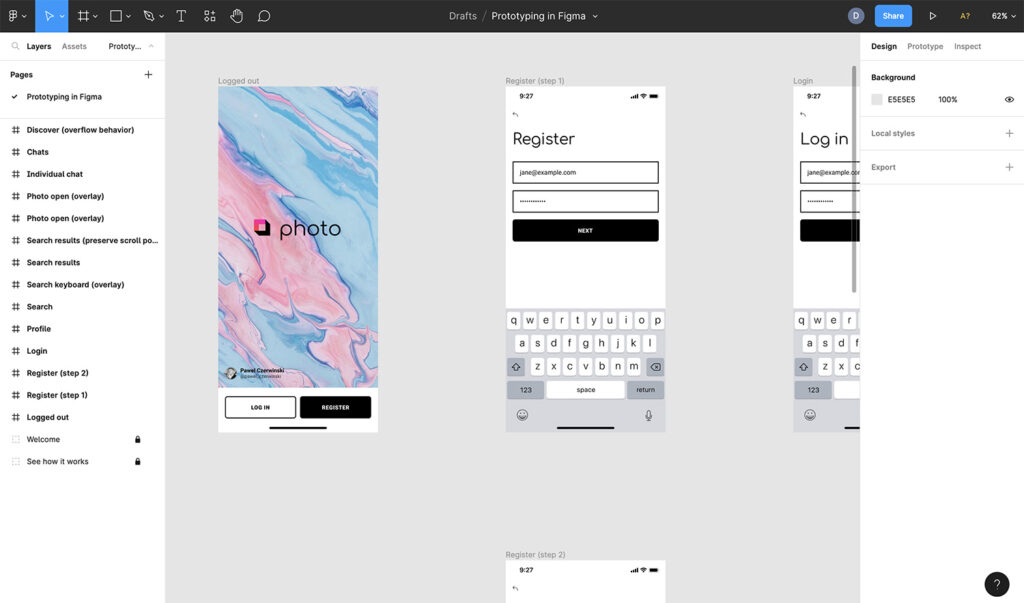Select the Rectangle shape tool

pos(116,16)
